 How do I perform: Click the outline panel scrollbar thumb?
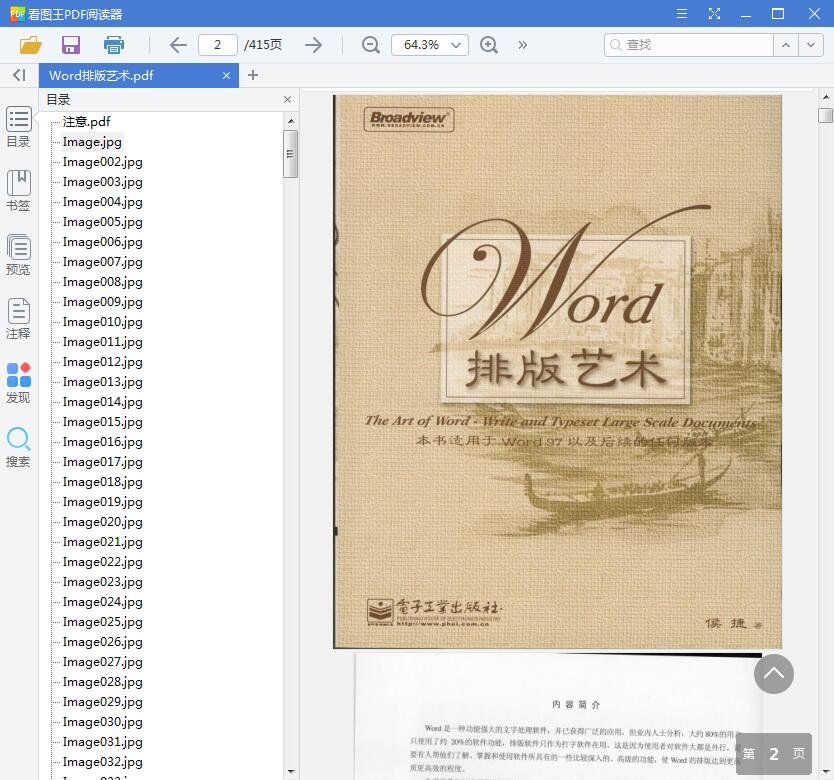290,154
